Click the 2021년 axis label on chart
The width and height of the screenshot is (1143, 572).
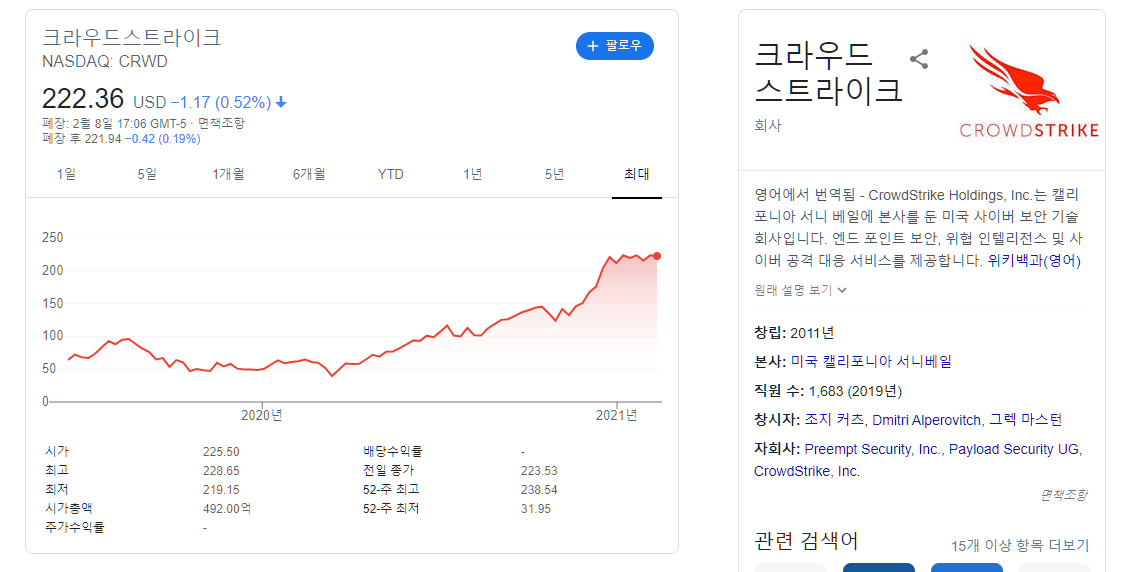pos(617,415)
